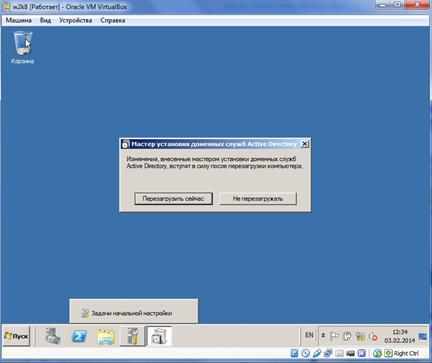Open the Устройства menu
This screenshot has width=432, height=363.
click(x=75, y=20)
